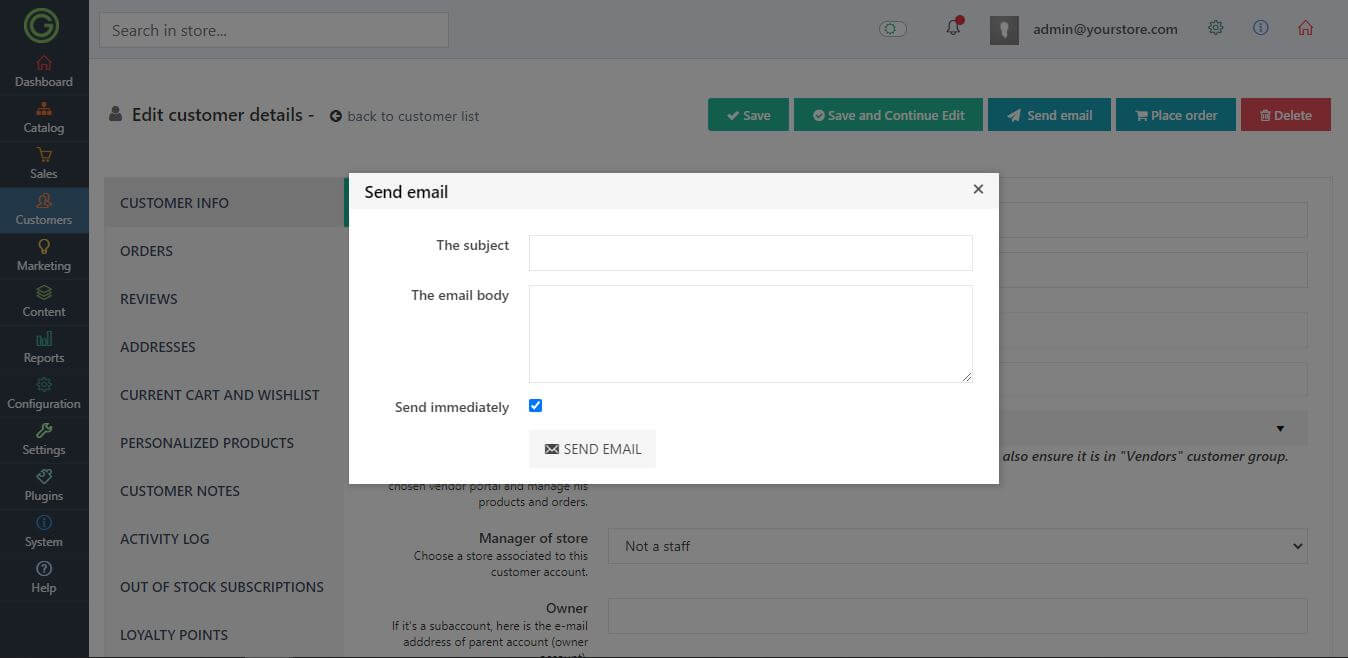Click the subject input field

pos(751,253)
